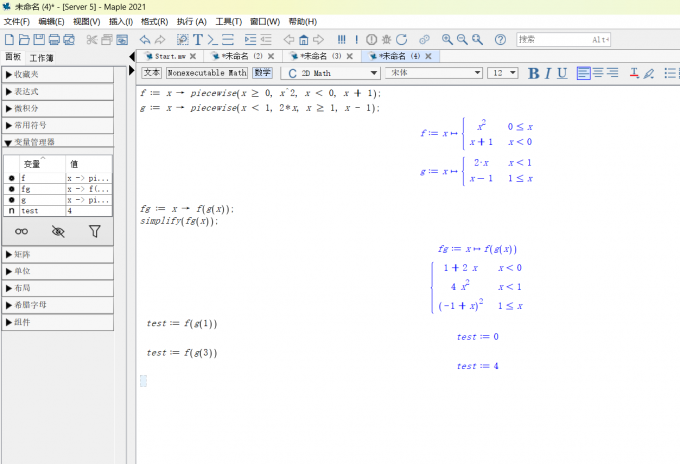680x464 pixels.
Task: Close the 未命名 (3) tab
Action: 350,56
